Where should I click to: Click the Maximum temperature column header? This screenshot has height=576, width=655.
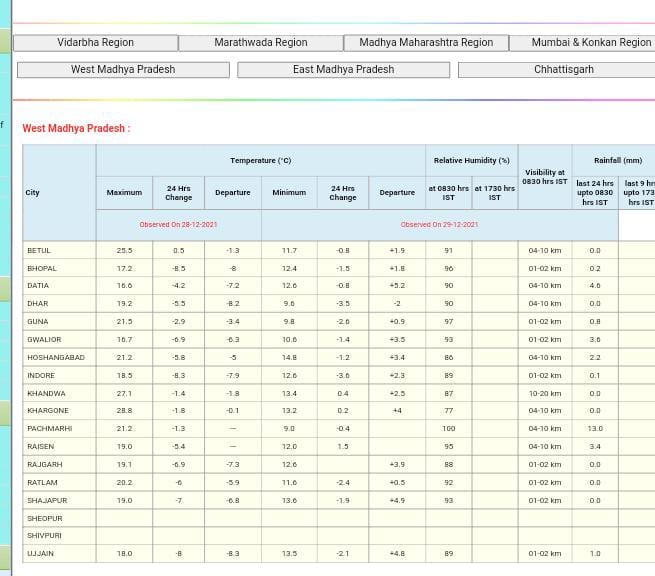(x=124, y=192)
